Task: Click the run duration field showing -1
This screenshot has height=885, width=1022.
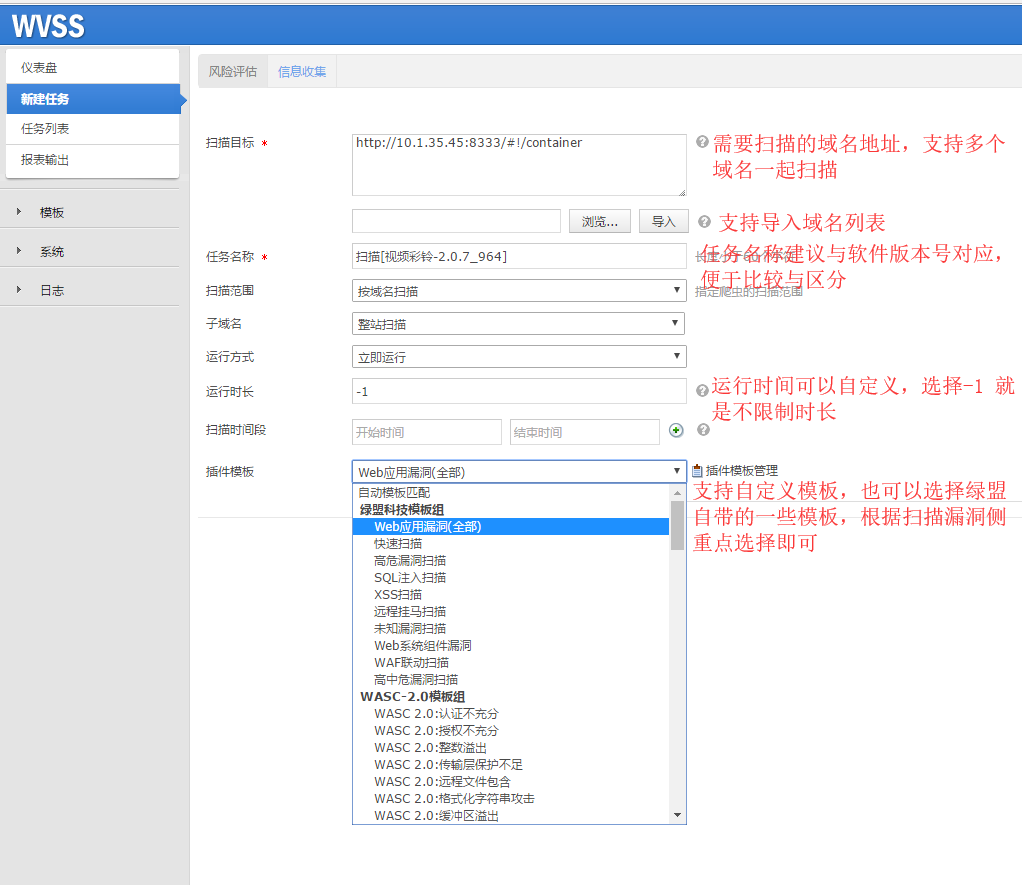Action: point(519,392)
